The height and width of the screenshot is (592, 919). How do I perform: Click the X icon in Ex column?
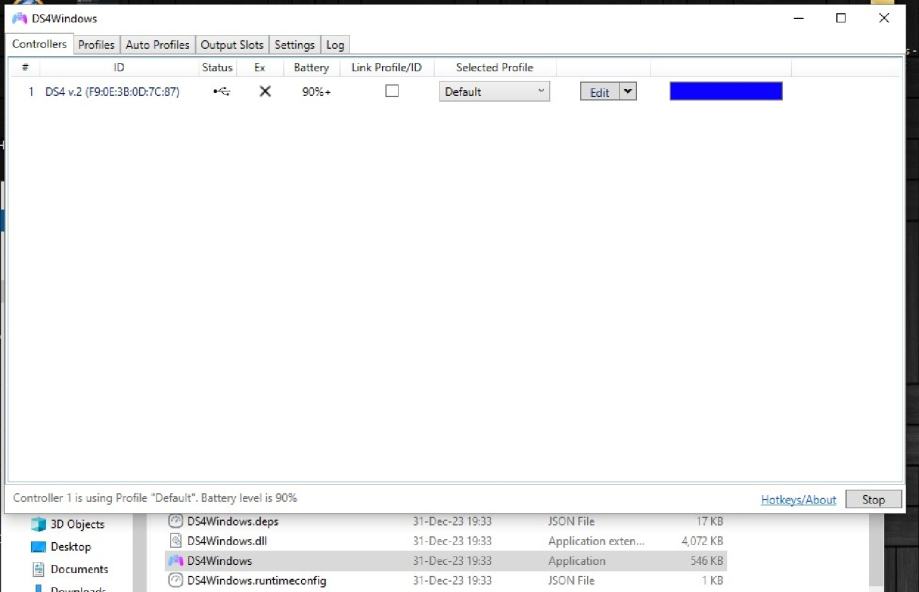tap(265, 91)
